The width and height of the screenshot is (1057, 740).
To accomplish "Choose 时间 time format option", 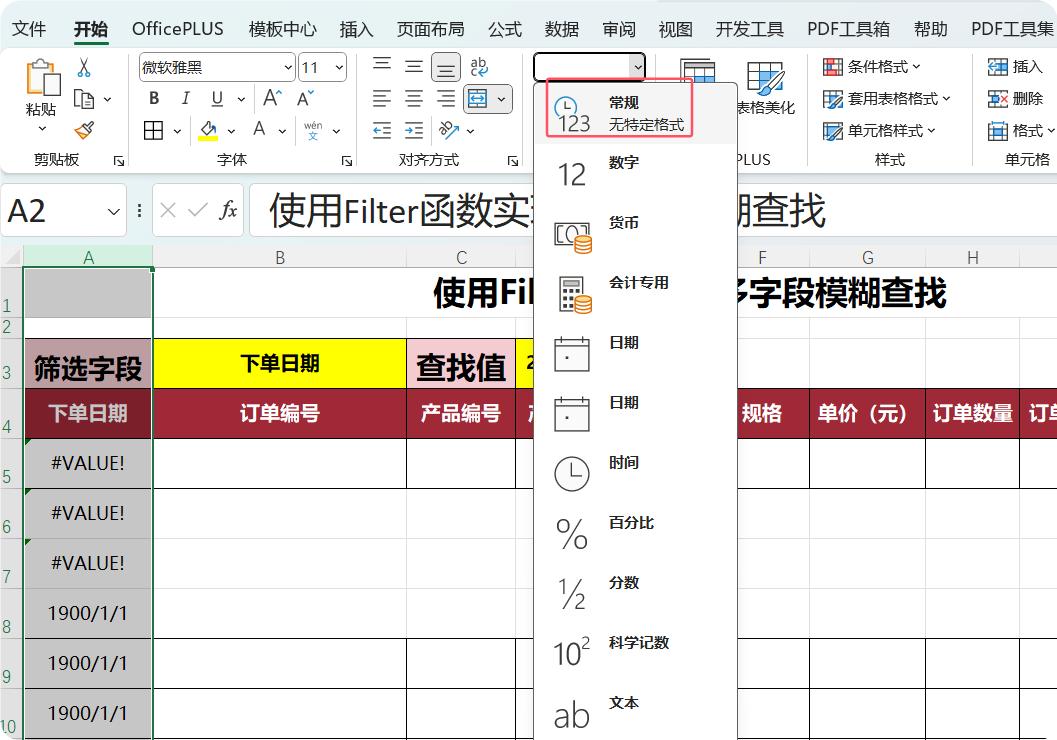I will pyautogui.click(x=634, y=474).
